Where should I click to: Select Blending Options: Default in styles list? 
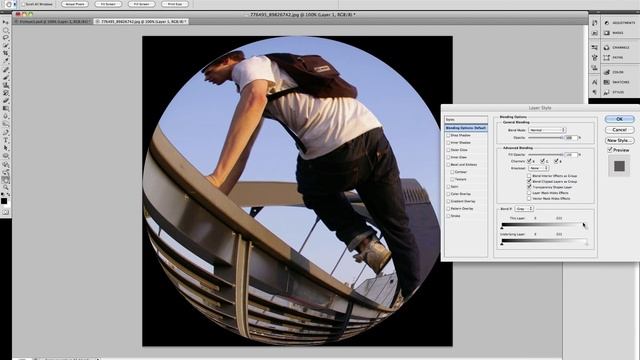[466, 128]
